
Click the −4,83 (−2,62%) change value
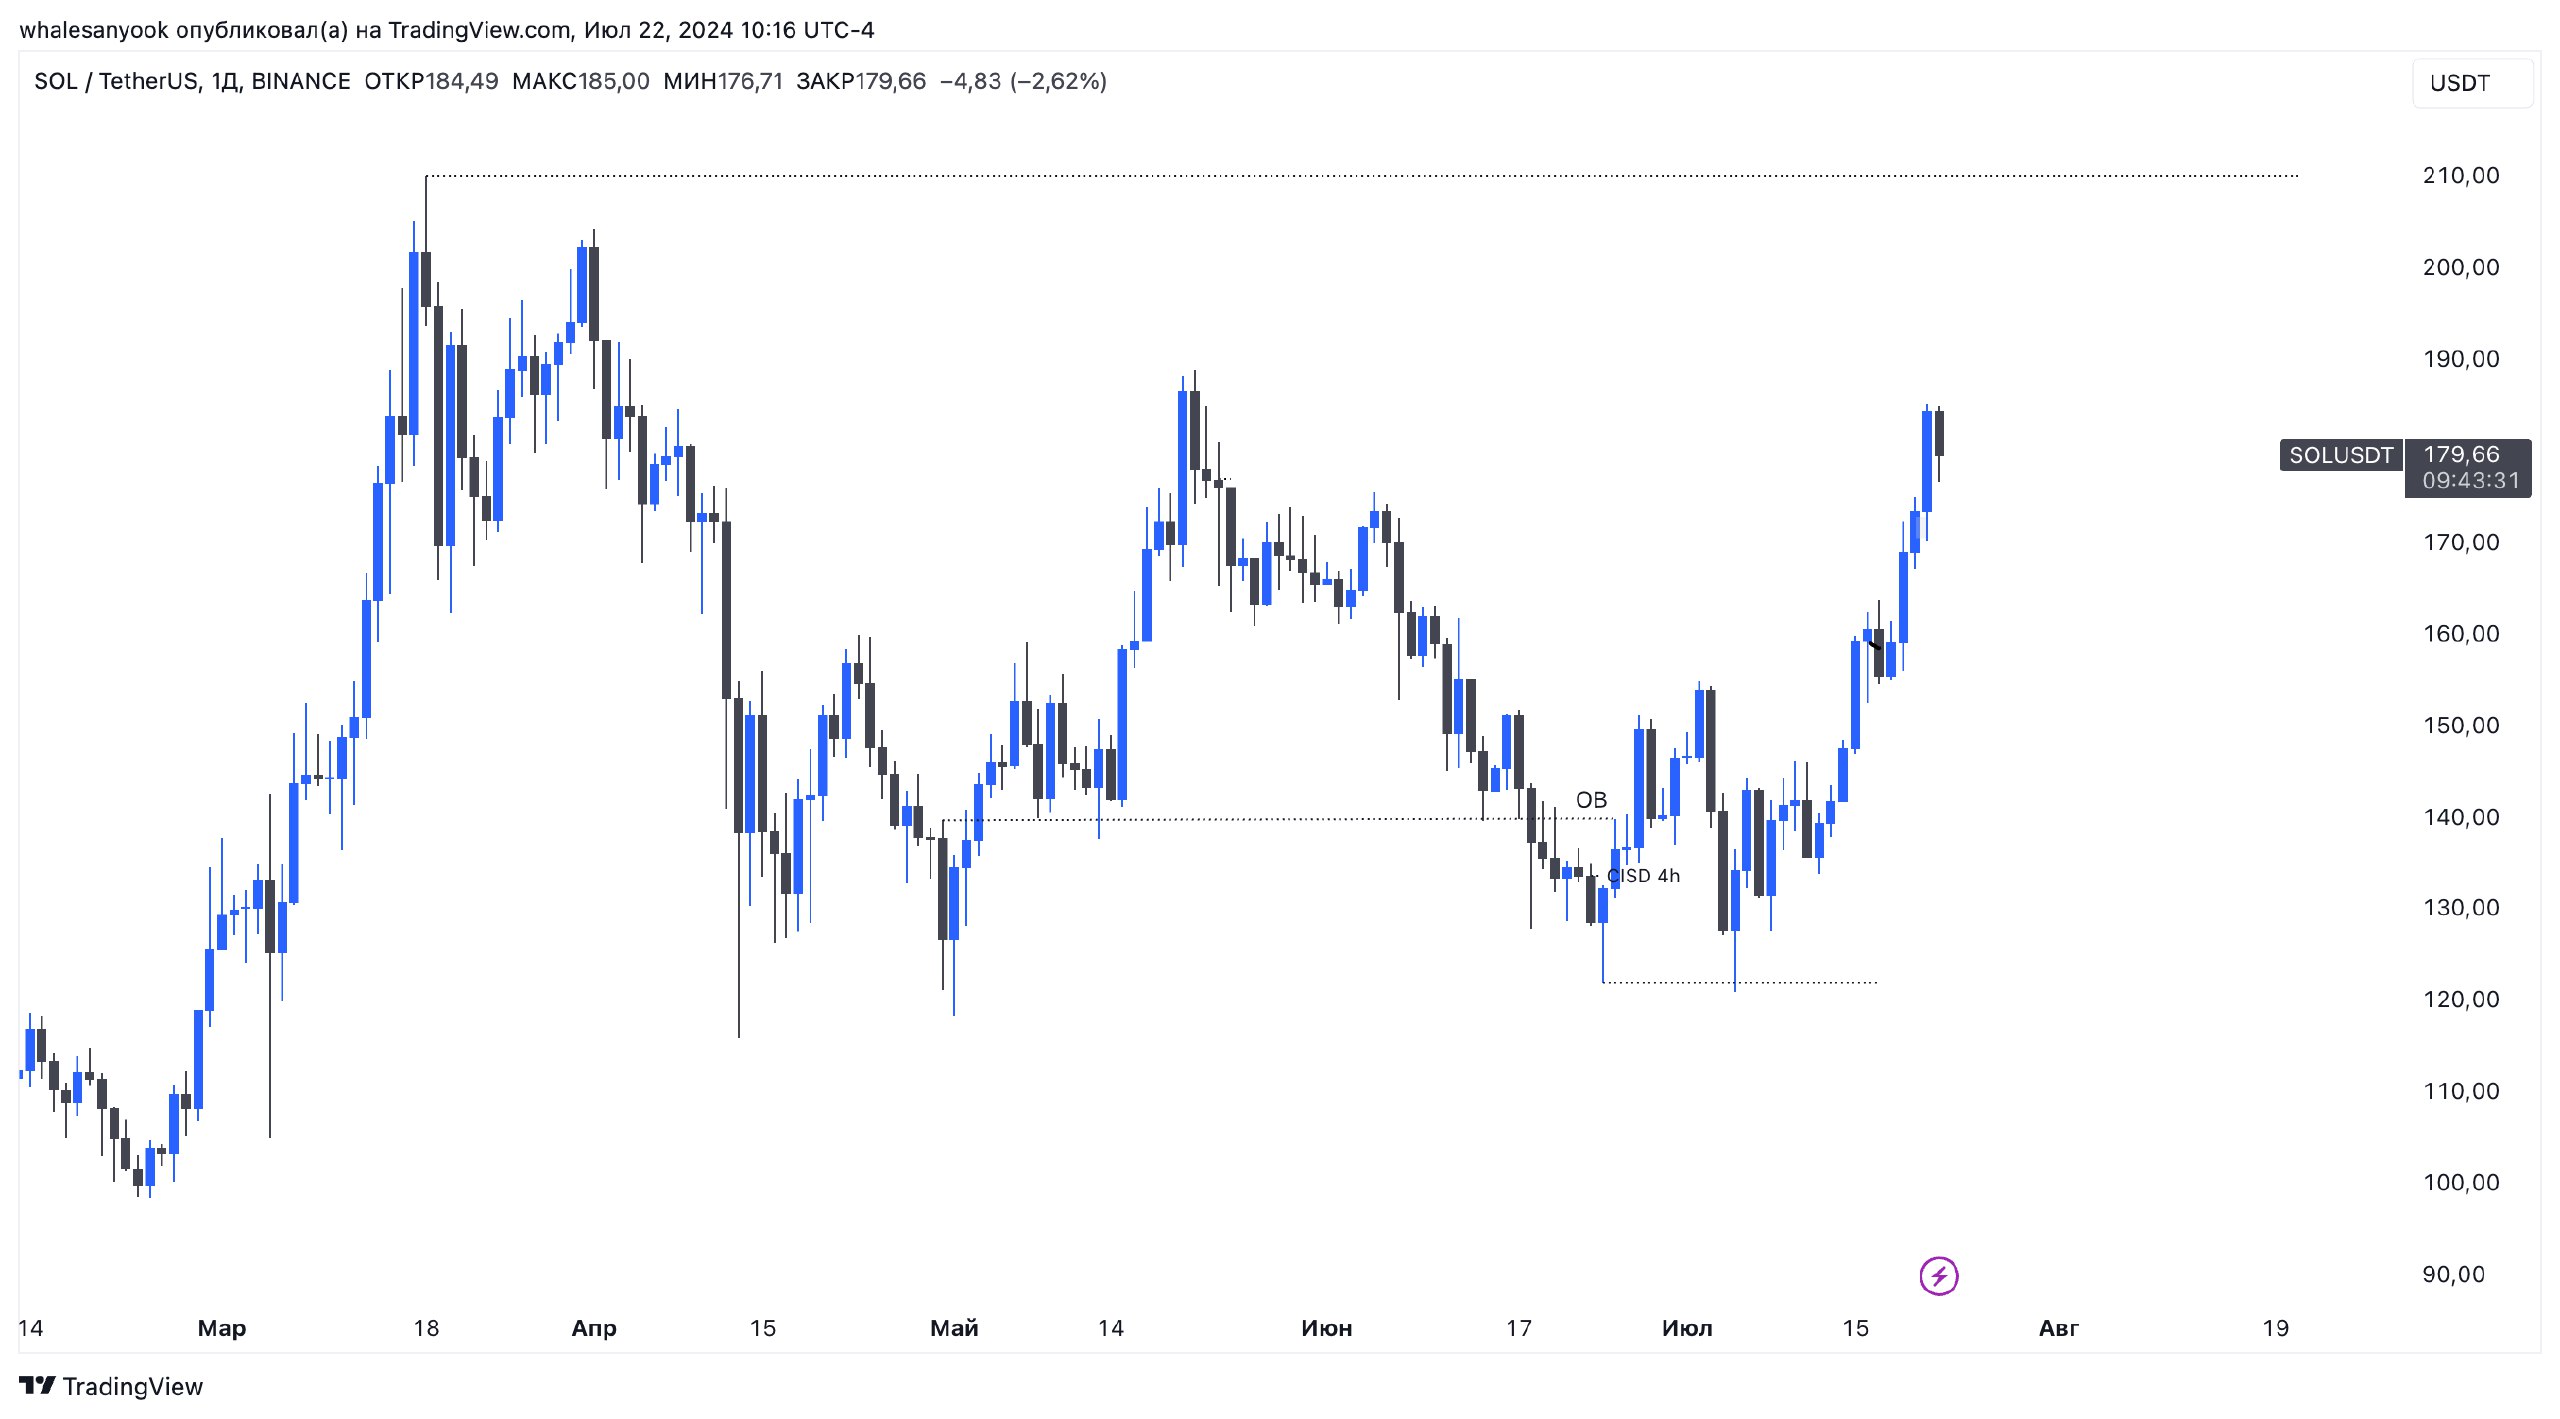tap(1023, 81)
